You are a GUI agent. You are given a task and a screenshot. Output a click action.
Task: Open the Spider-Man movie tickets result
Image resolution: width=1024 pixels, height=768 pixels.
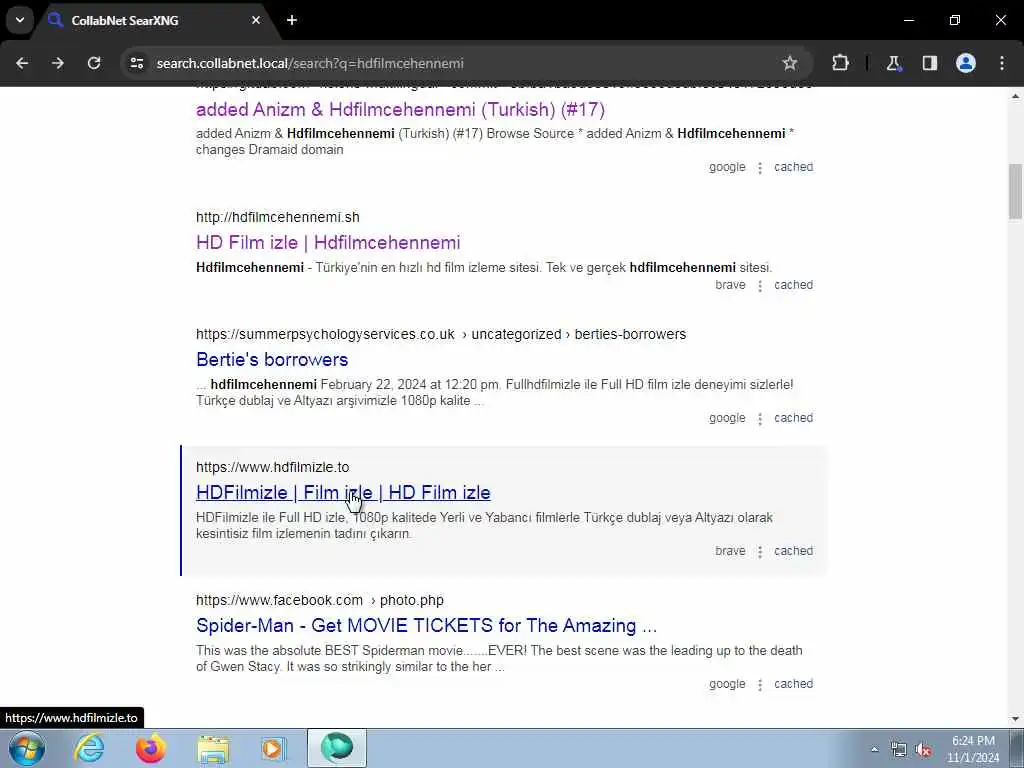426,626
